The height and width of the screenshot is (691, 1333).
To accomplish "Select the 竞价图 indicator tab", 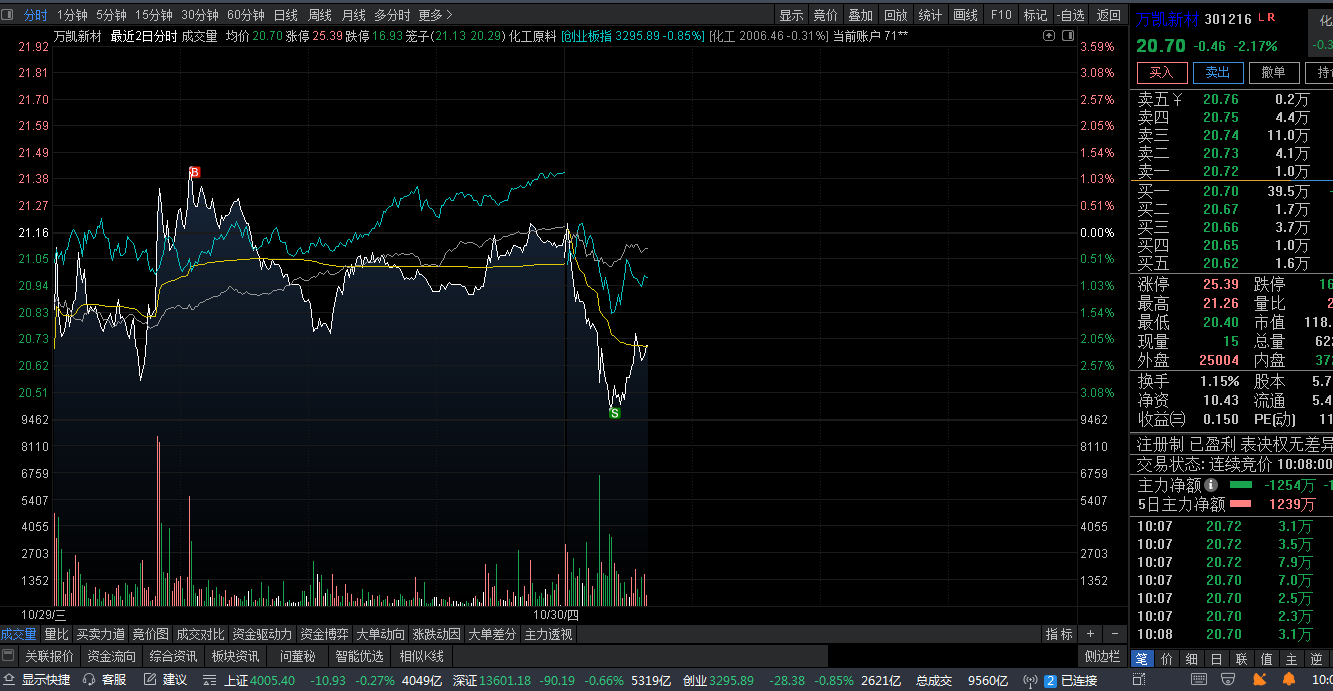I will (151, 634).
